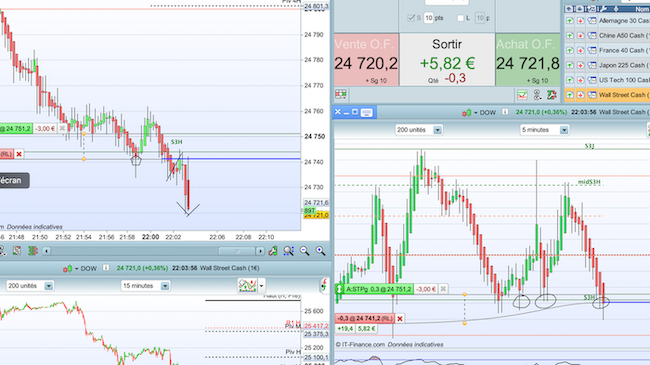650x365 pixels.
Task: Toggle the S stop checkbox
Action: click(x=411, y=18)
